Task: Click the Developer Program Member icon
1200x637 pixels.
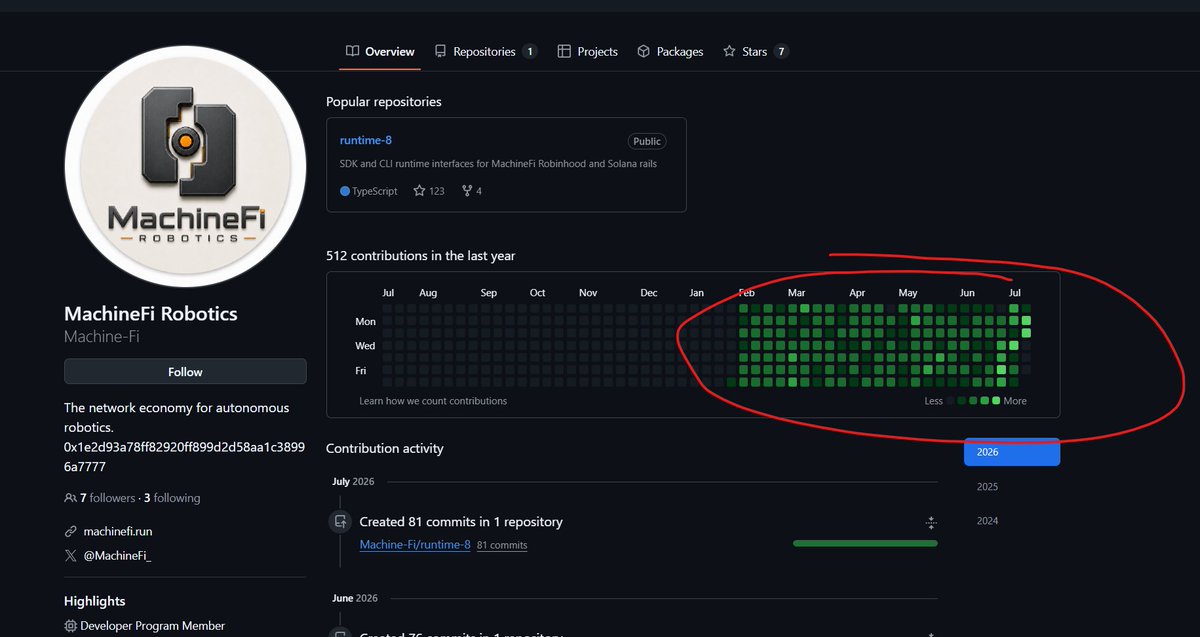Action: [70, 626]
